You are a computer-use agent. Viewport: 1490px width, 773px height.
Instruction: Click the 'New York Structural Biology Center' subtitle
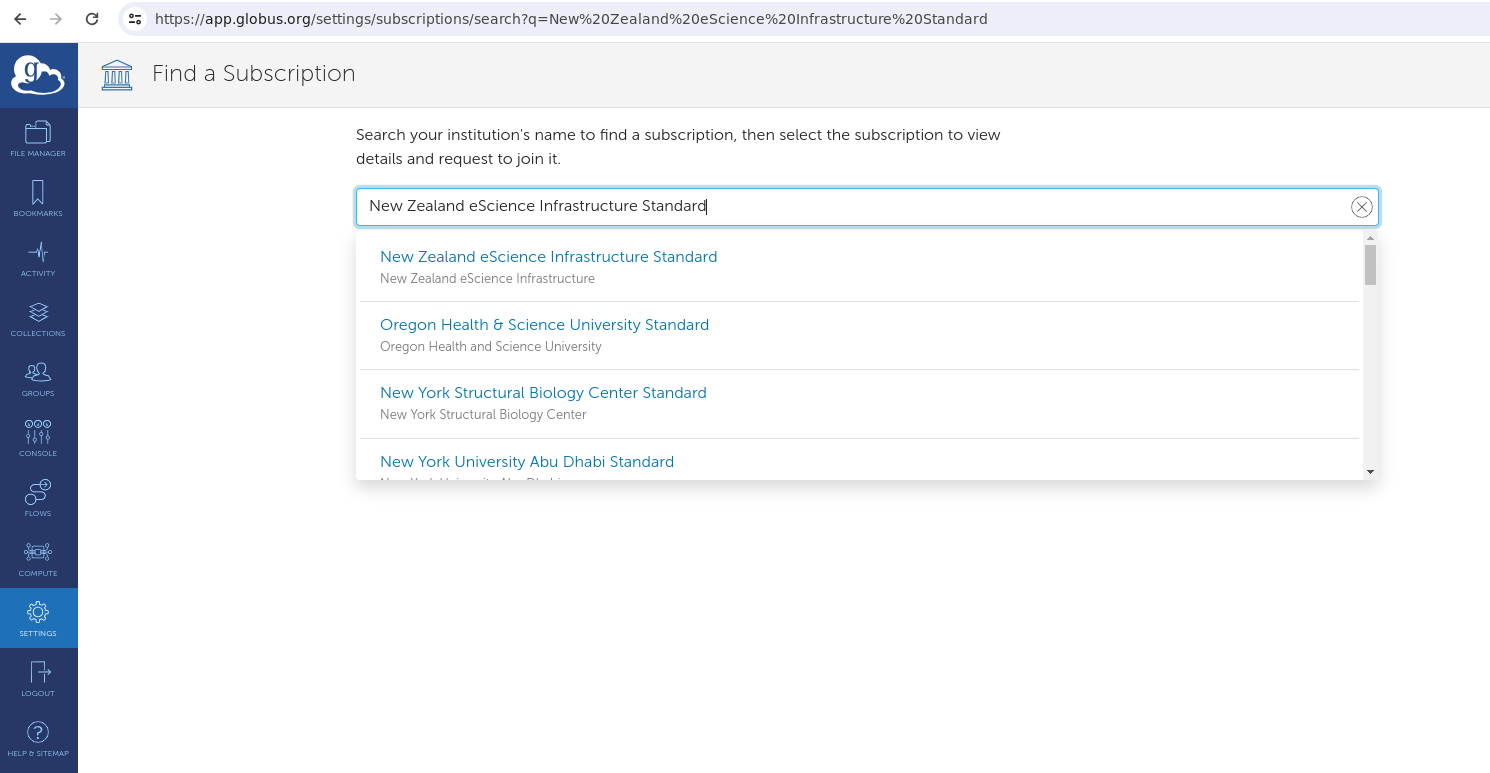pyautogui.click(x=483, y=415)
